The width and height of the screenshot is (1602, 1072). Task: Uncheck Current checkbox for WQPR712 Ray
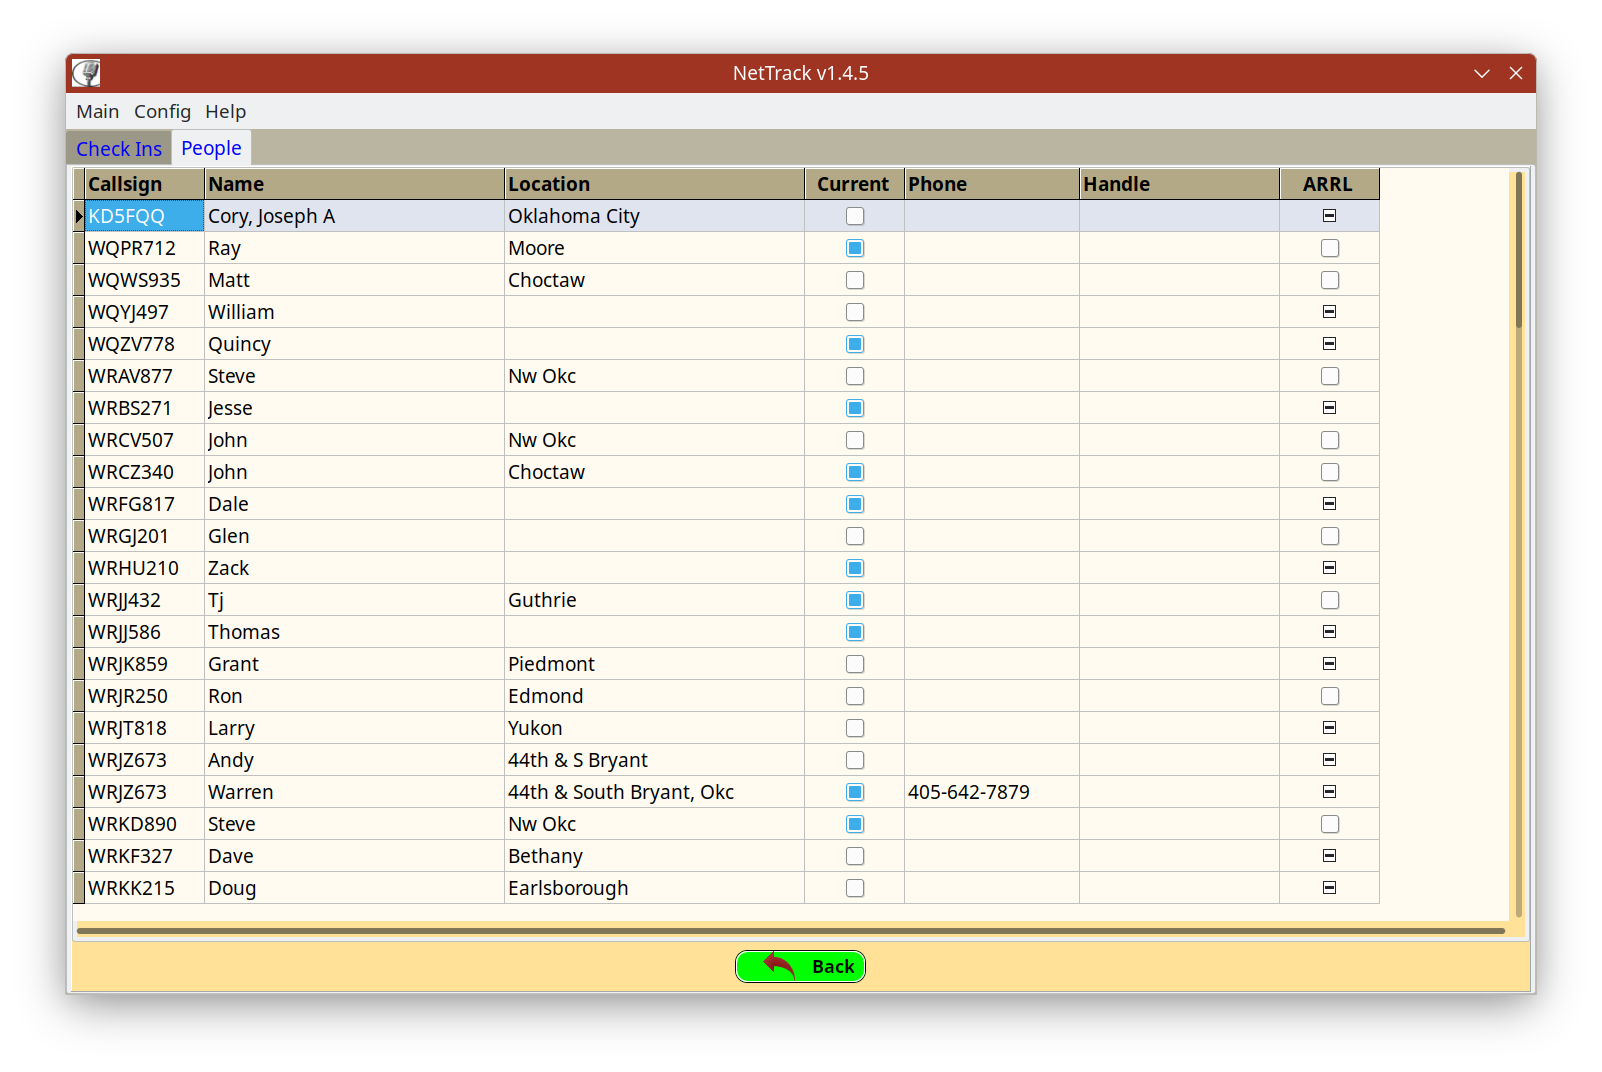tap(855, 248)
